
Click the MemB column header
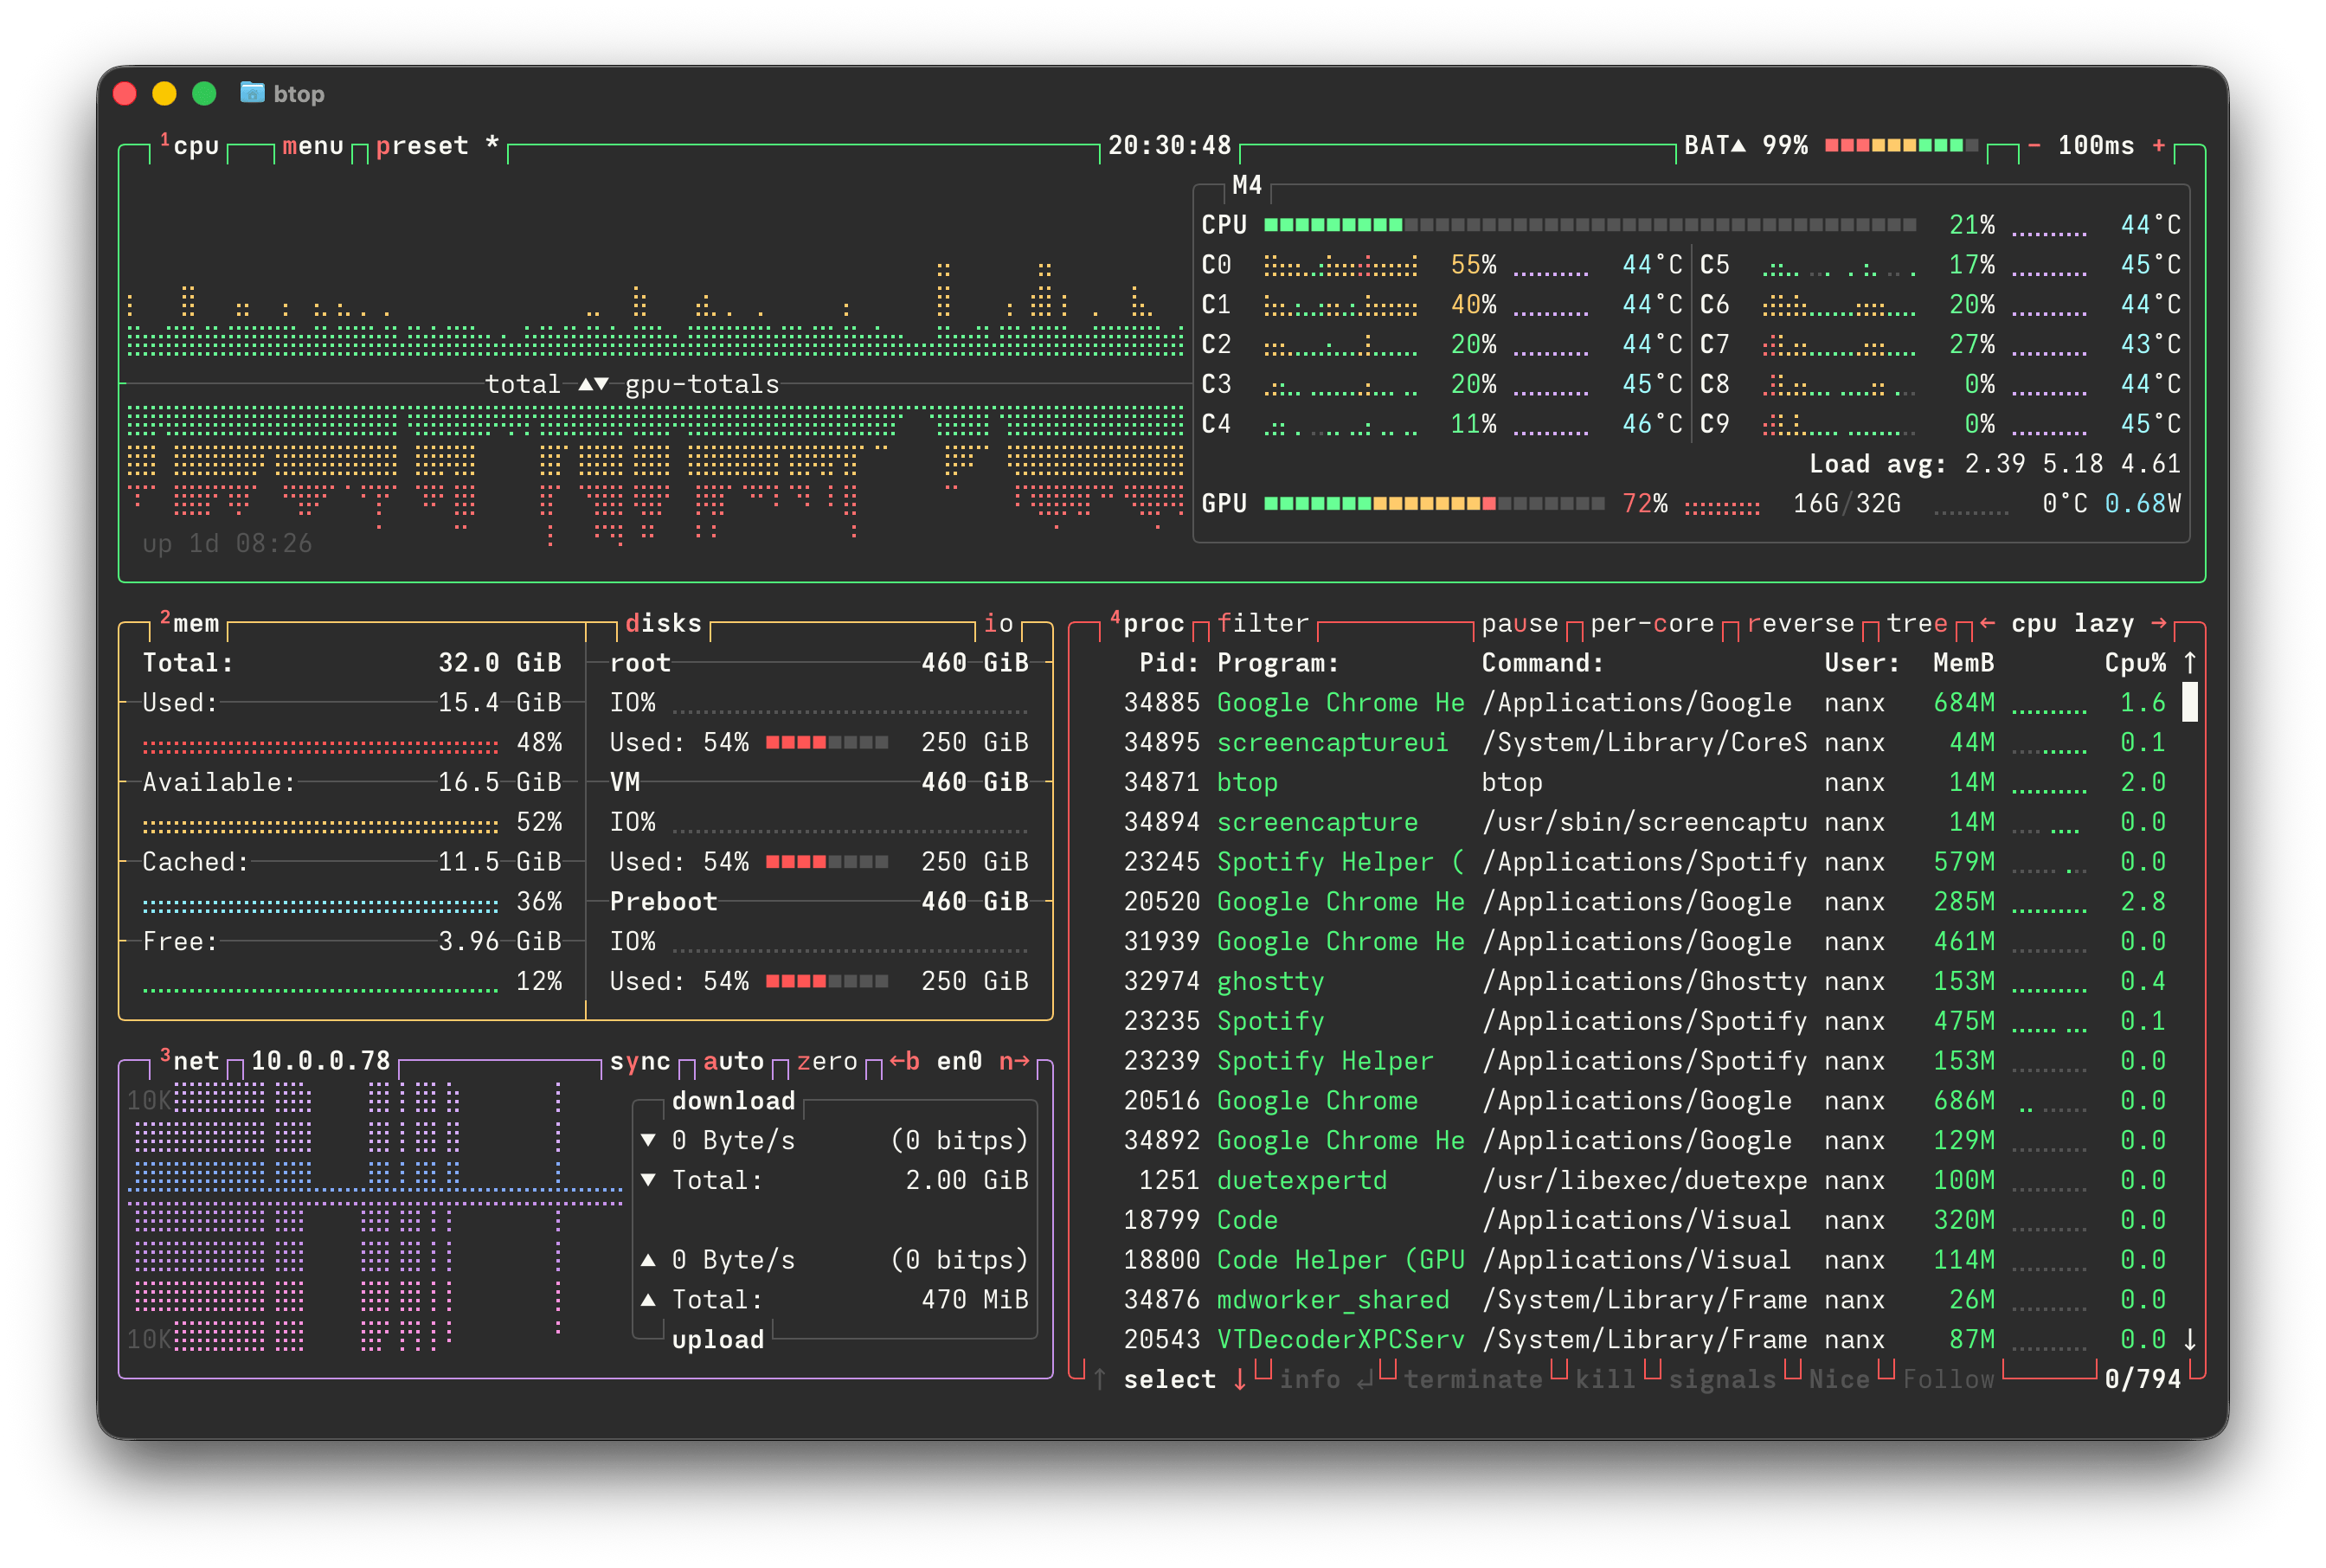pos(1964,663)
